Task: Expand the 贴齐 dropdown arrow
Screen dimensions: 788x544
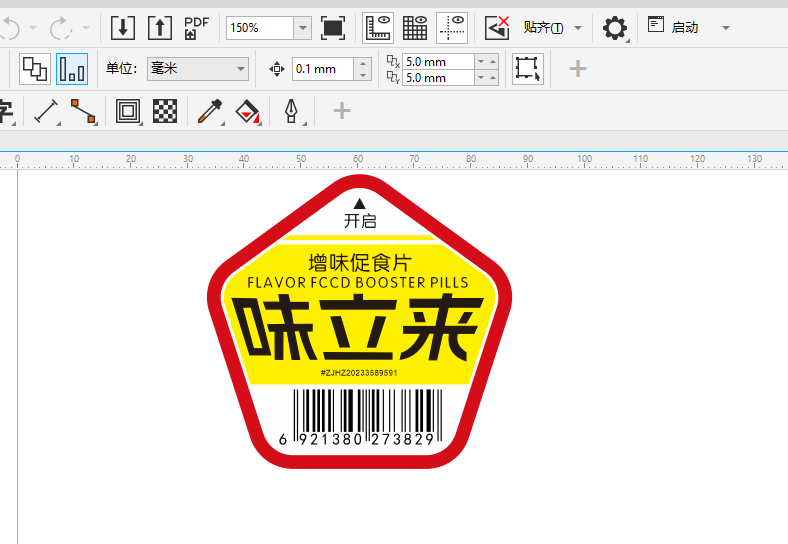Action: tap(578, 28)
